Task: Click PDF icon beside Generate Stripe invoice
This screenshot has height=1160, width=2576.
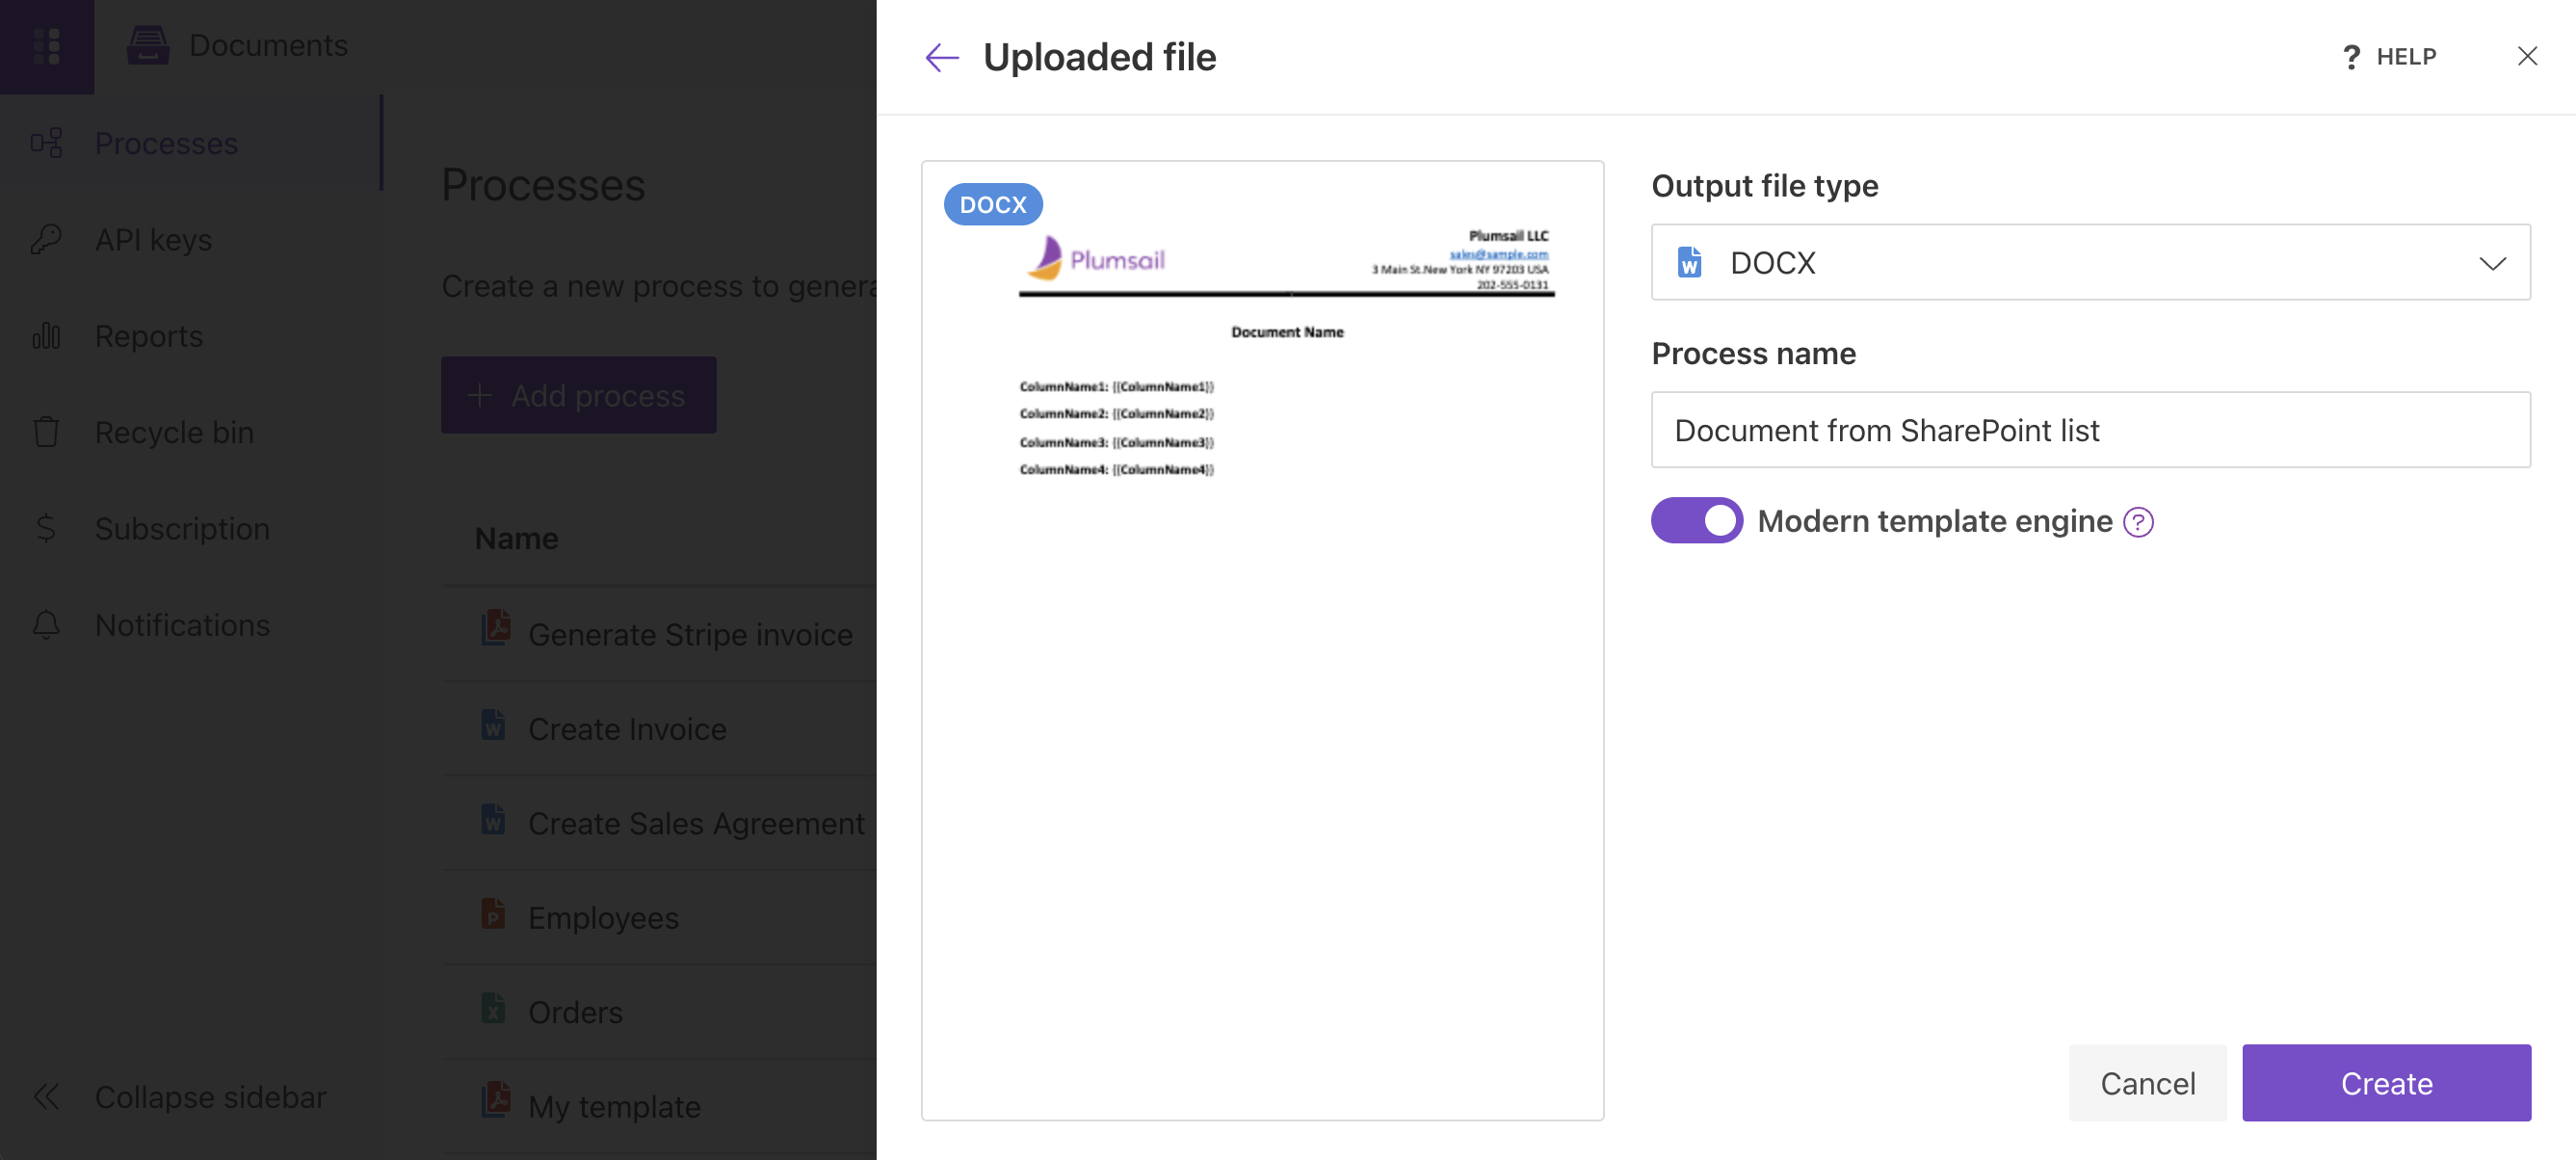Action: pyautogui.click(x=494, y=629)
